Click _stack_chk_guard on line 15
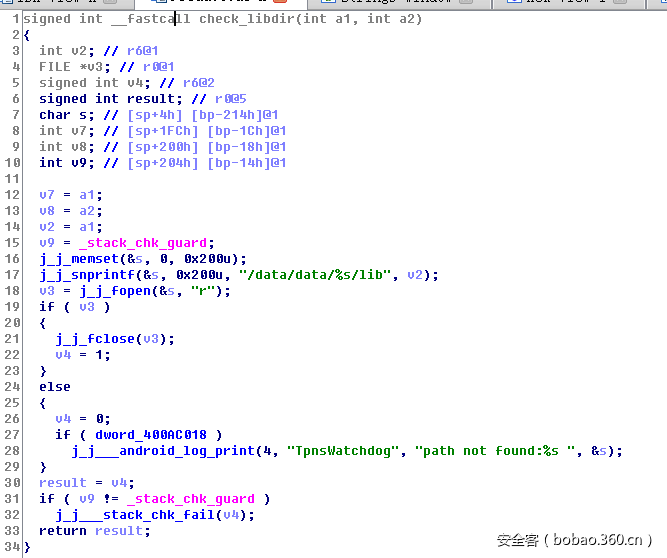 coord(143,243)
